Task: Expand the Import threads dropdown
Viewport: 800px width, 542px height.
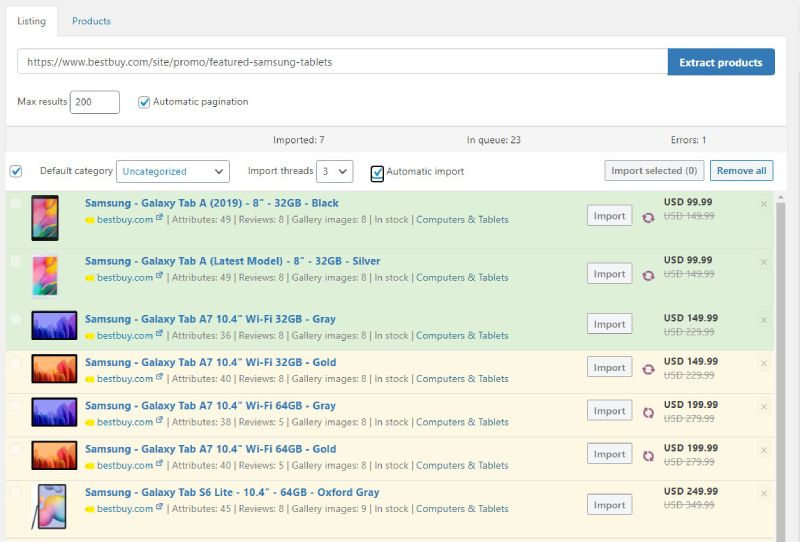Action: [x=334, y=171]
